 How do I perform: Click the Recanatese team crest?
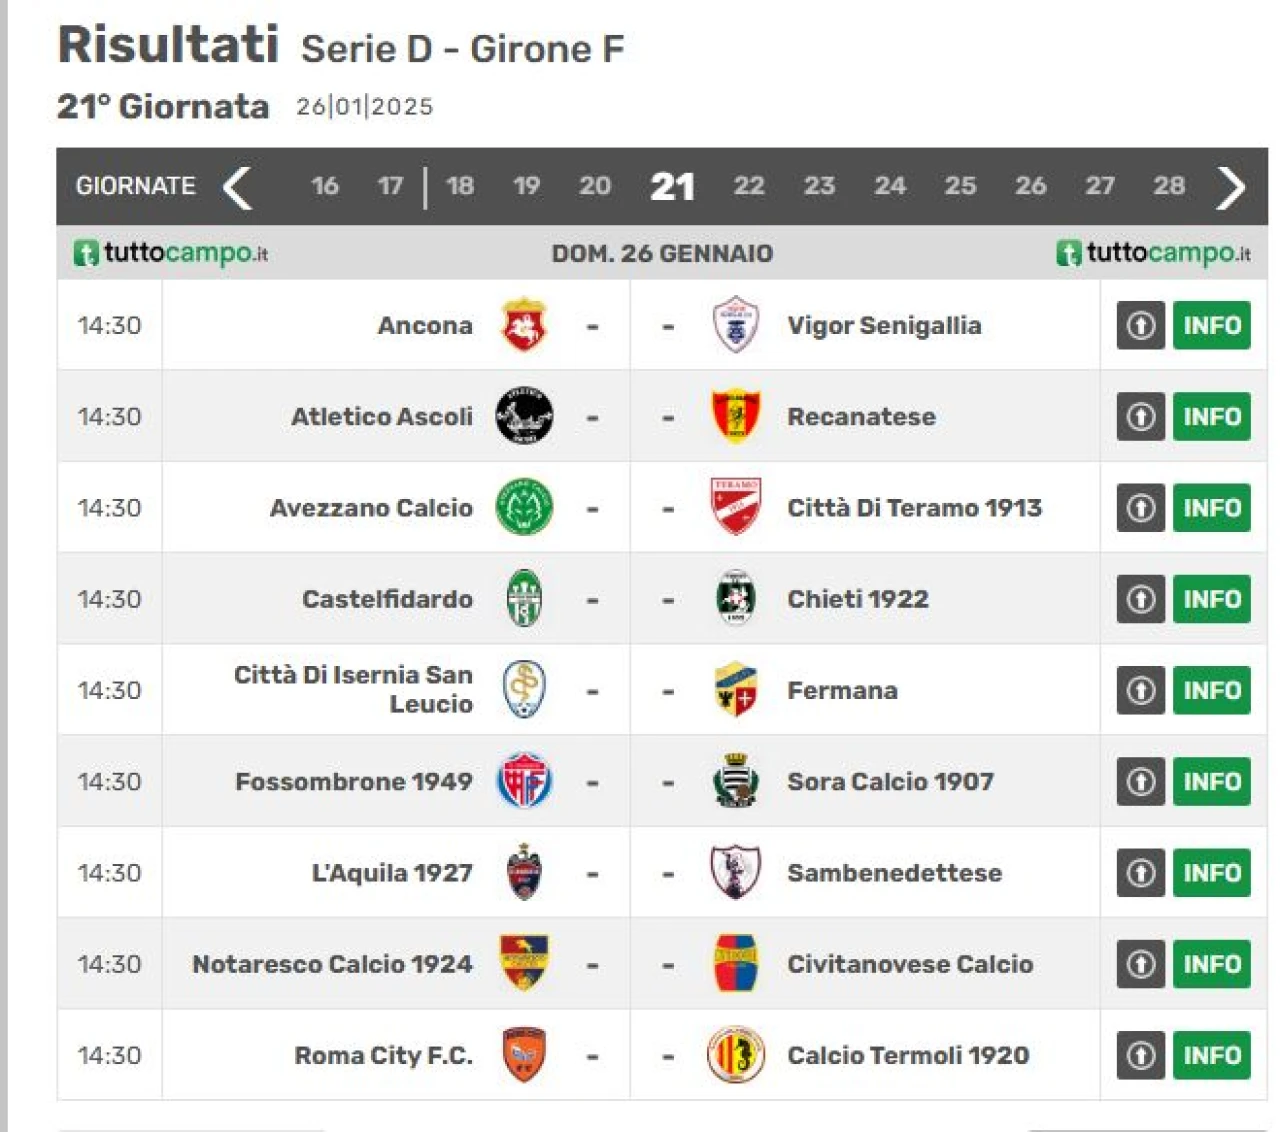[x=736, y=416]
